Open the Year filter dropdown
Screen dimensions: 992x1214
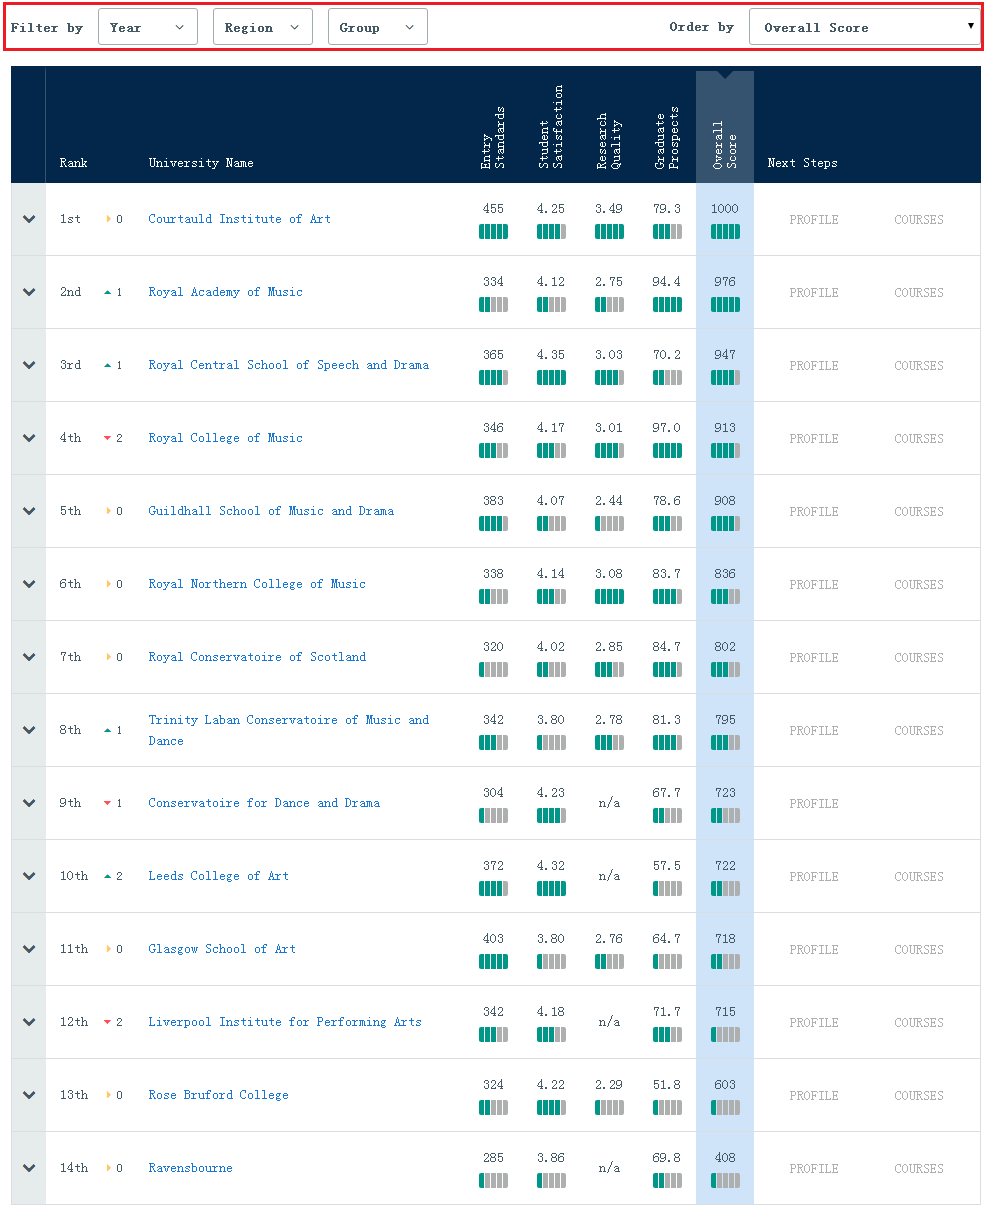coord(148,27)
